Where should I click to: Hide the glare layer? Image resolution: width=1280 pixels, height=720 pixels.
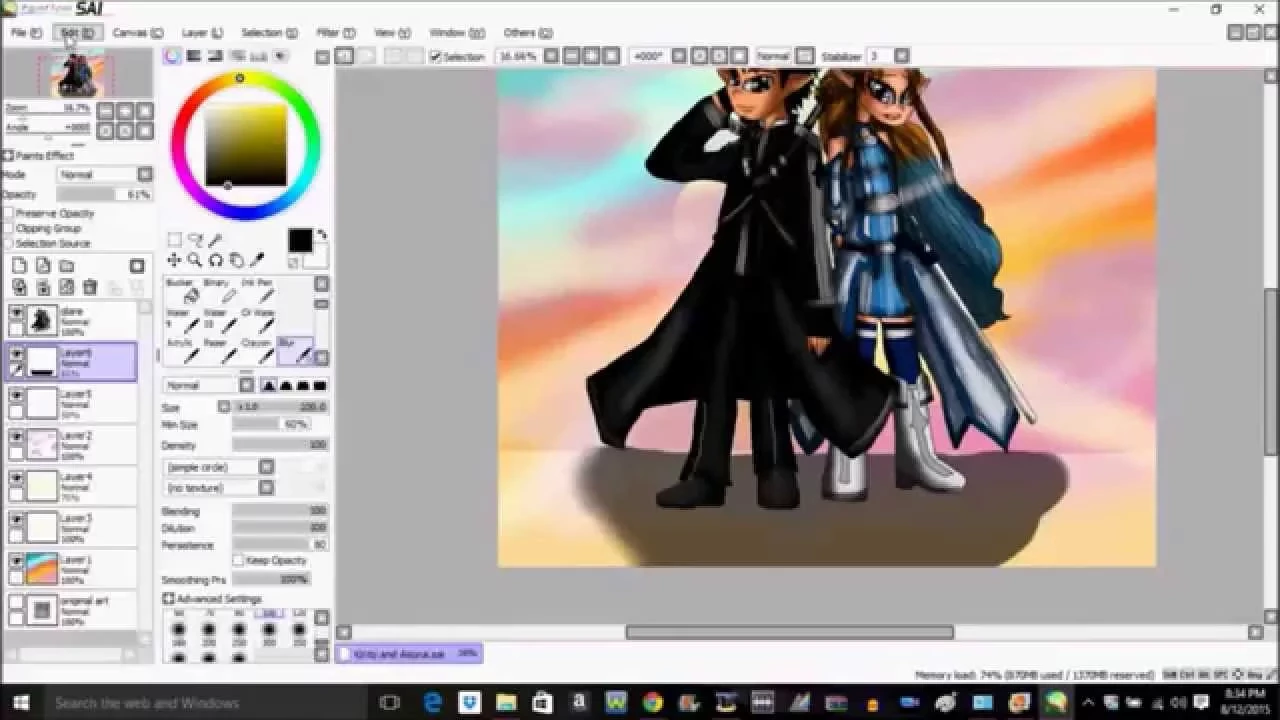[16, 312]
